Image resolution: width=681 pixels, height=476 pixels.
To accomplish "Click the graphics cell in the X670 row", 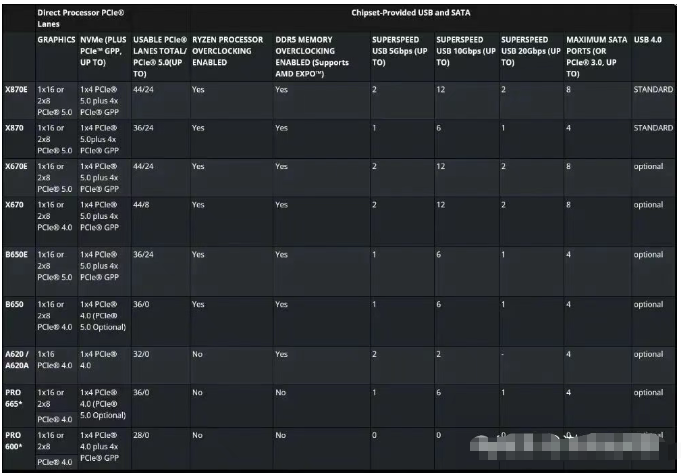I will (55, 216).
